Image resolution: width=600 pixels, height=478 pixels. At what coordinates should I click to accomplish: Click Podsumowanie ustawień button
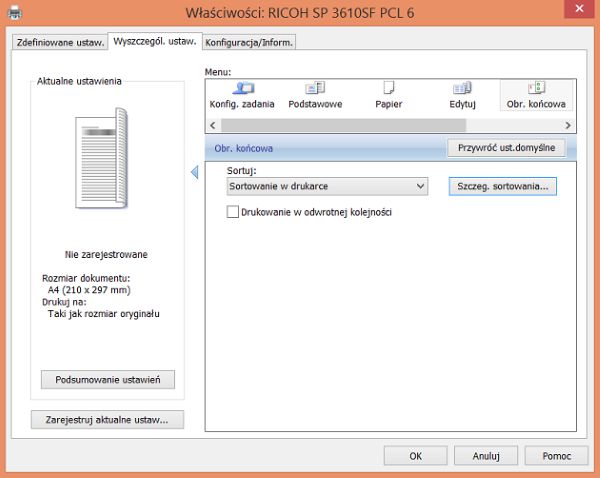tap(108, 380)
